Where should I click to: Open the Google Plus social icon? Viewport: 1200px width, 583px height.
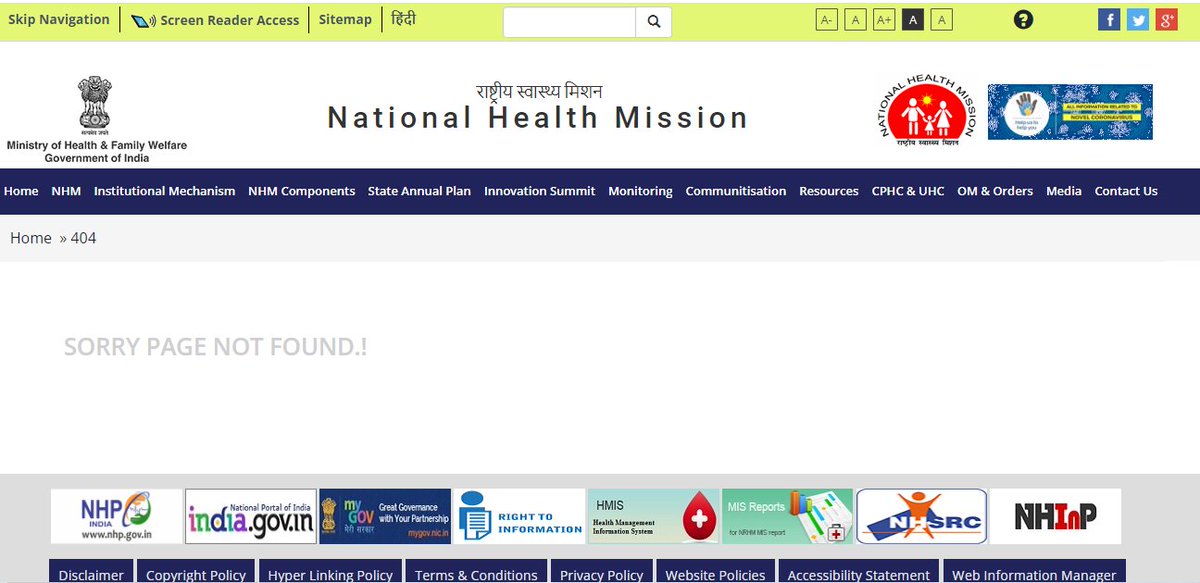[1167, 20]
